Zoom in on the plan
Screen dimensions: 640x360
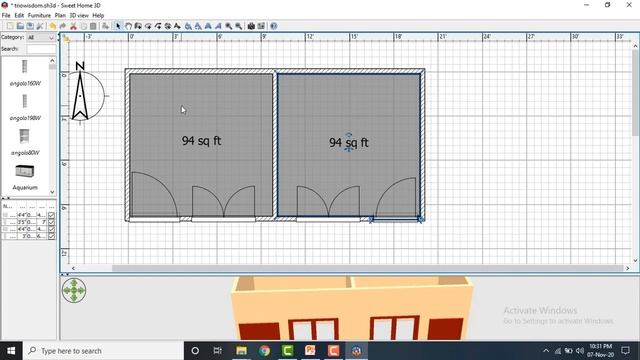click(x=229, y=26)
